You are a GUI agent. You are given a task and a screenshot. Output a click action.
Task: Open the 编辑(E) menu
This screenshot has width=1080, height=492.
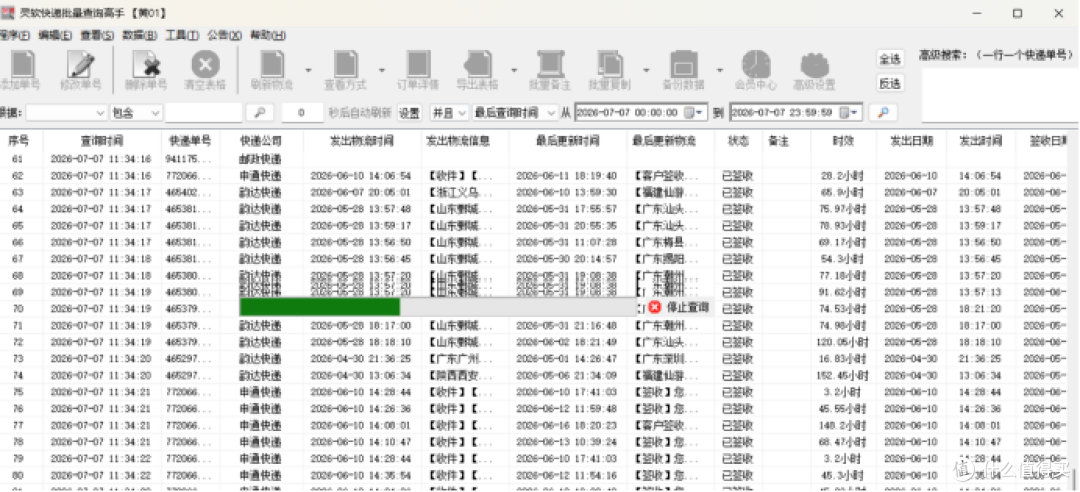click(55, 35)
